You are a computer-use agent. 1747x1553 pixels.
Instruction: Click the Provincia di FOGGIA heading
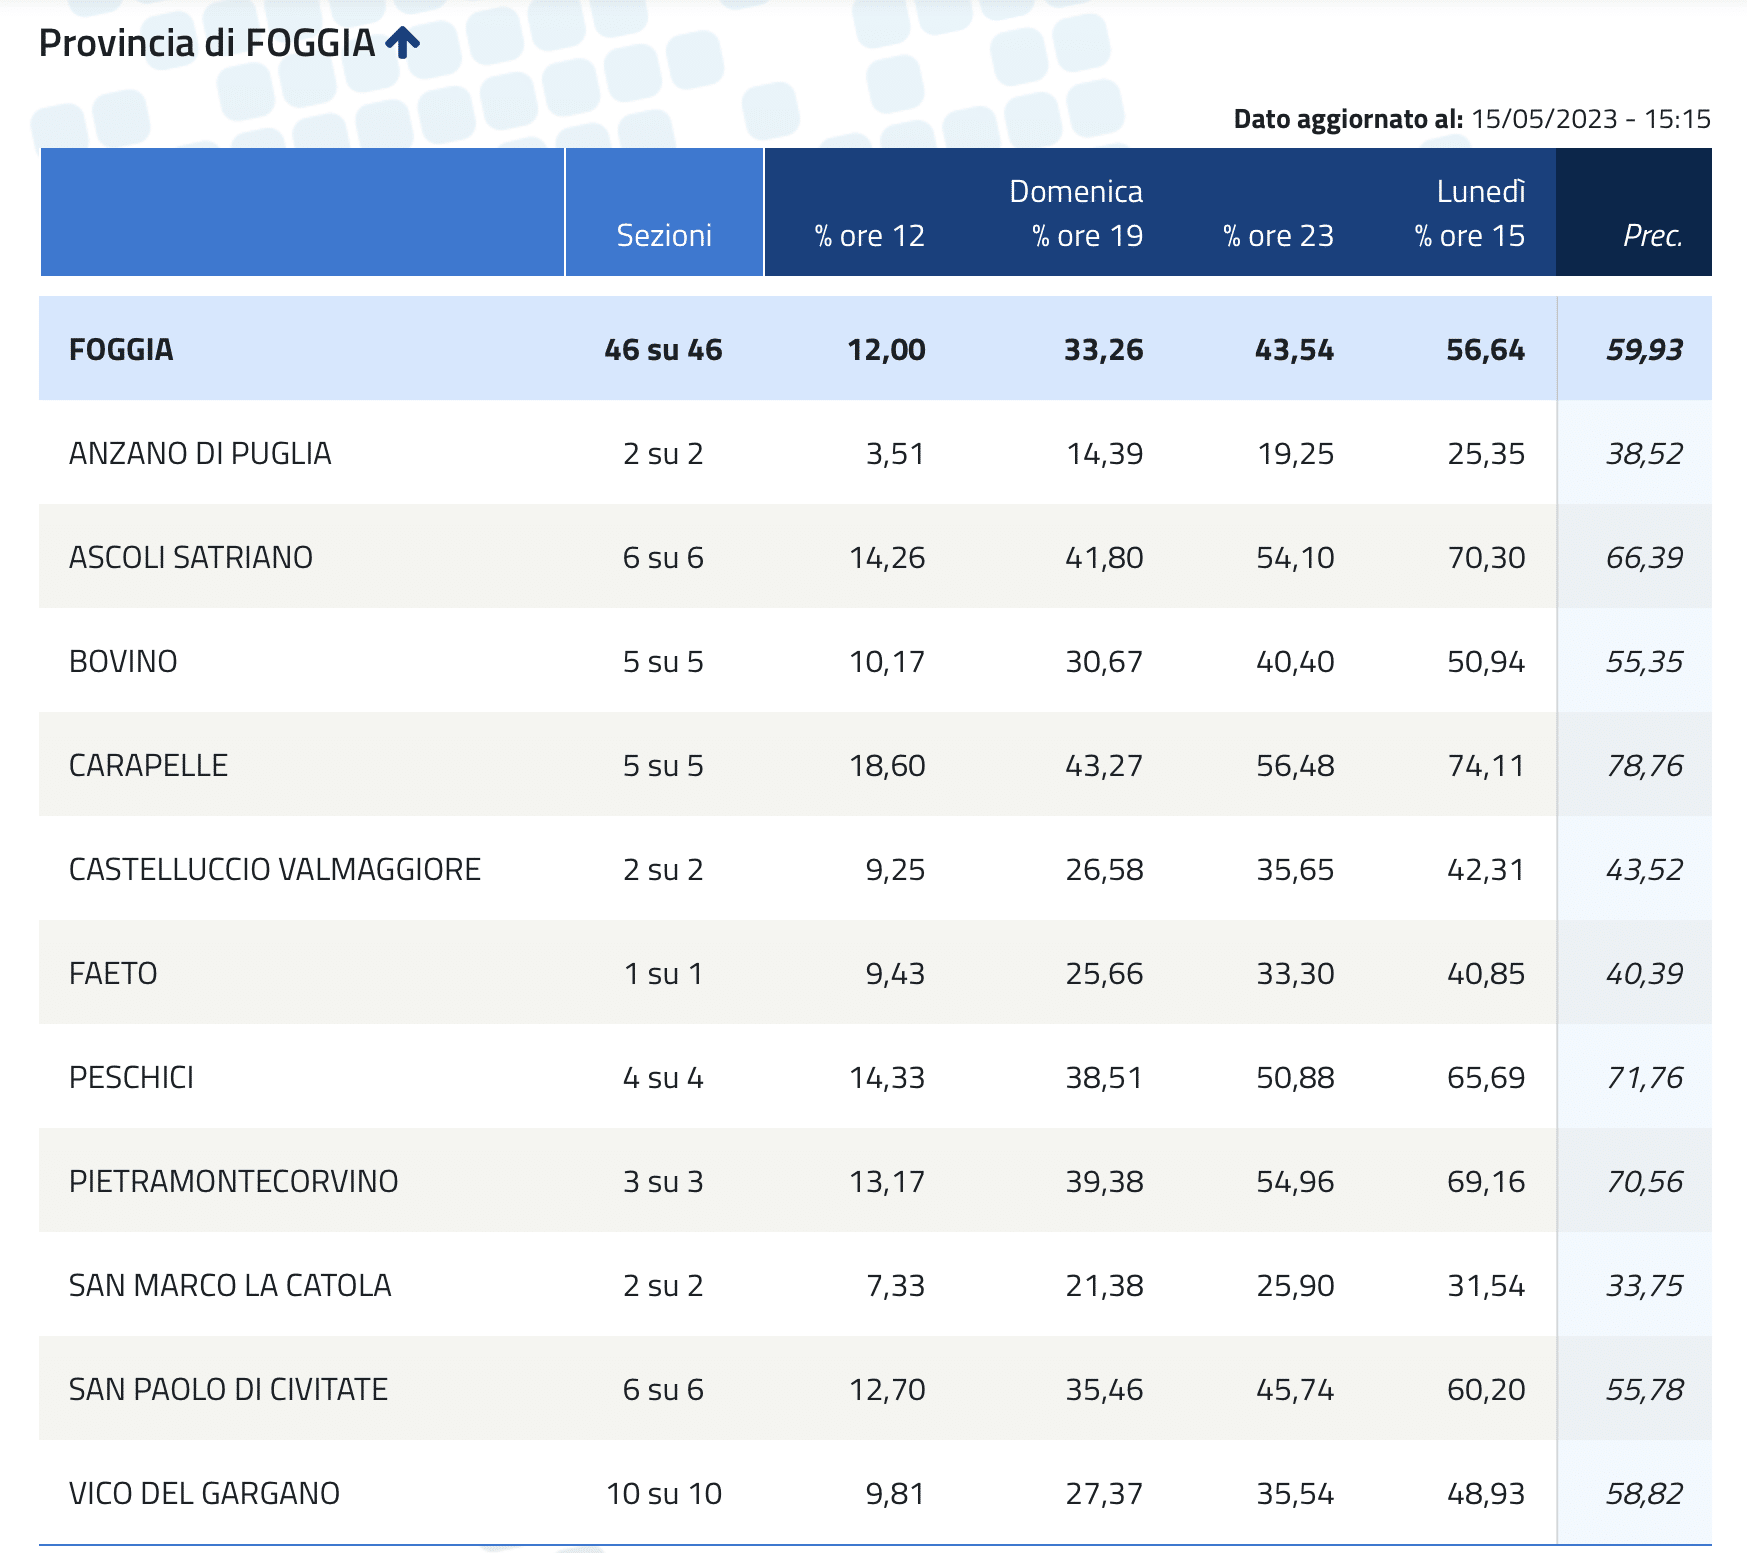(206, 43)
